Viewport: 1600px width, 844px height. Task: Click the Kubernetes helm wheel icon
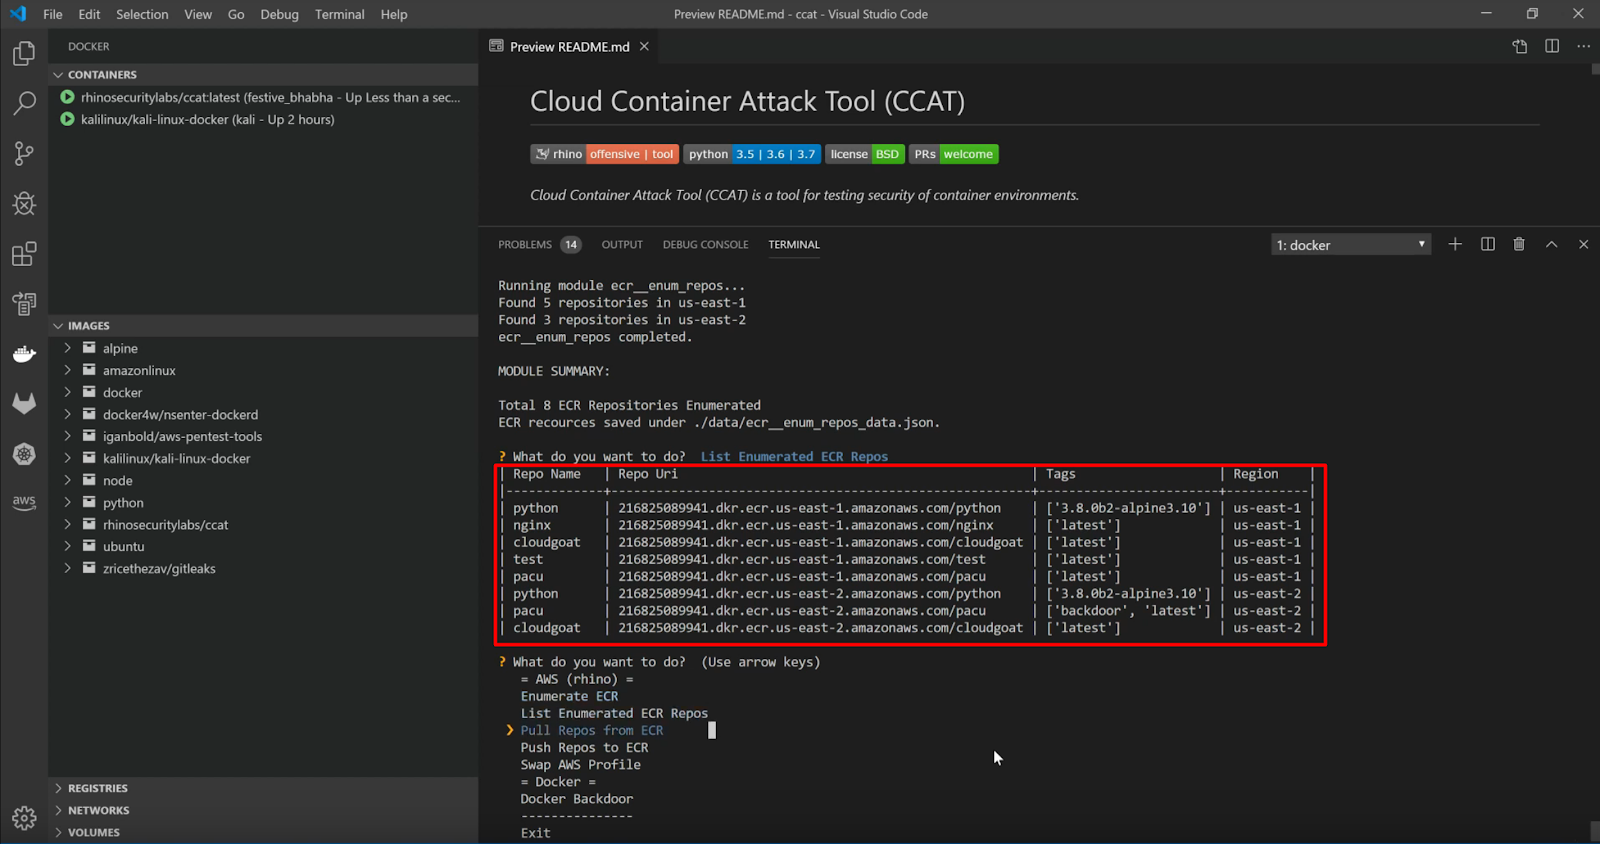(x=24, y=454)
